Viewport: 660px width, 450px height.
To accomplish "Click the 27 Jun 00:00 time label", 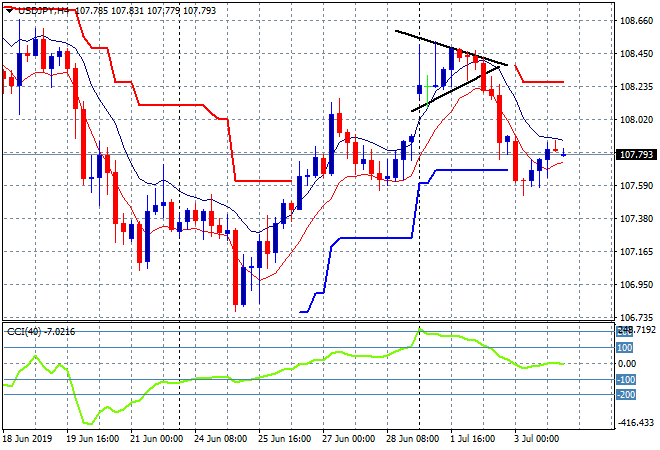I will pos(349,439).
